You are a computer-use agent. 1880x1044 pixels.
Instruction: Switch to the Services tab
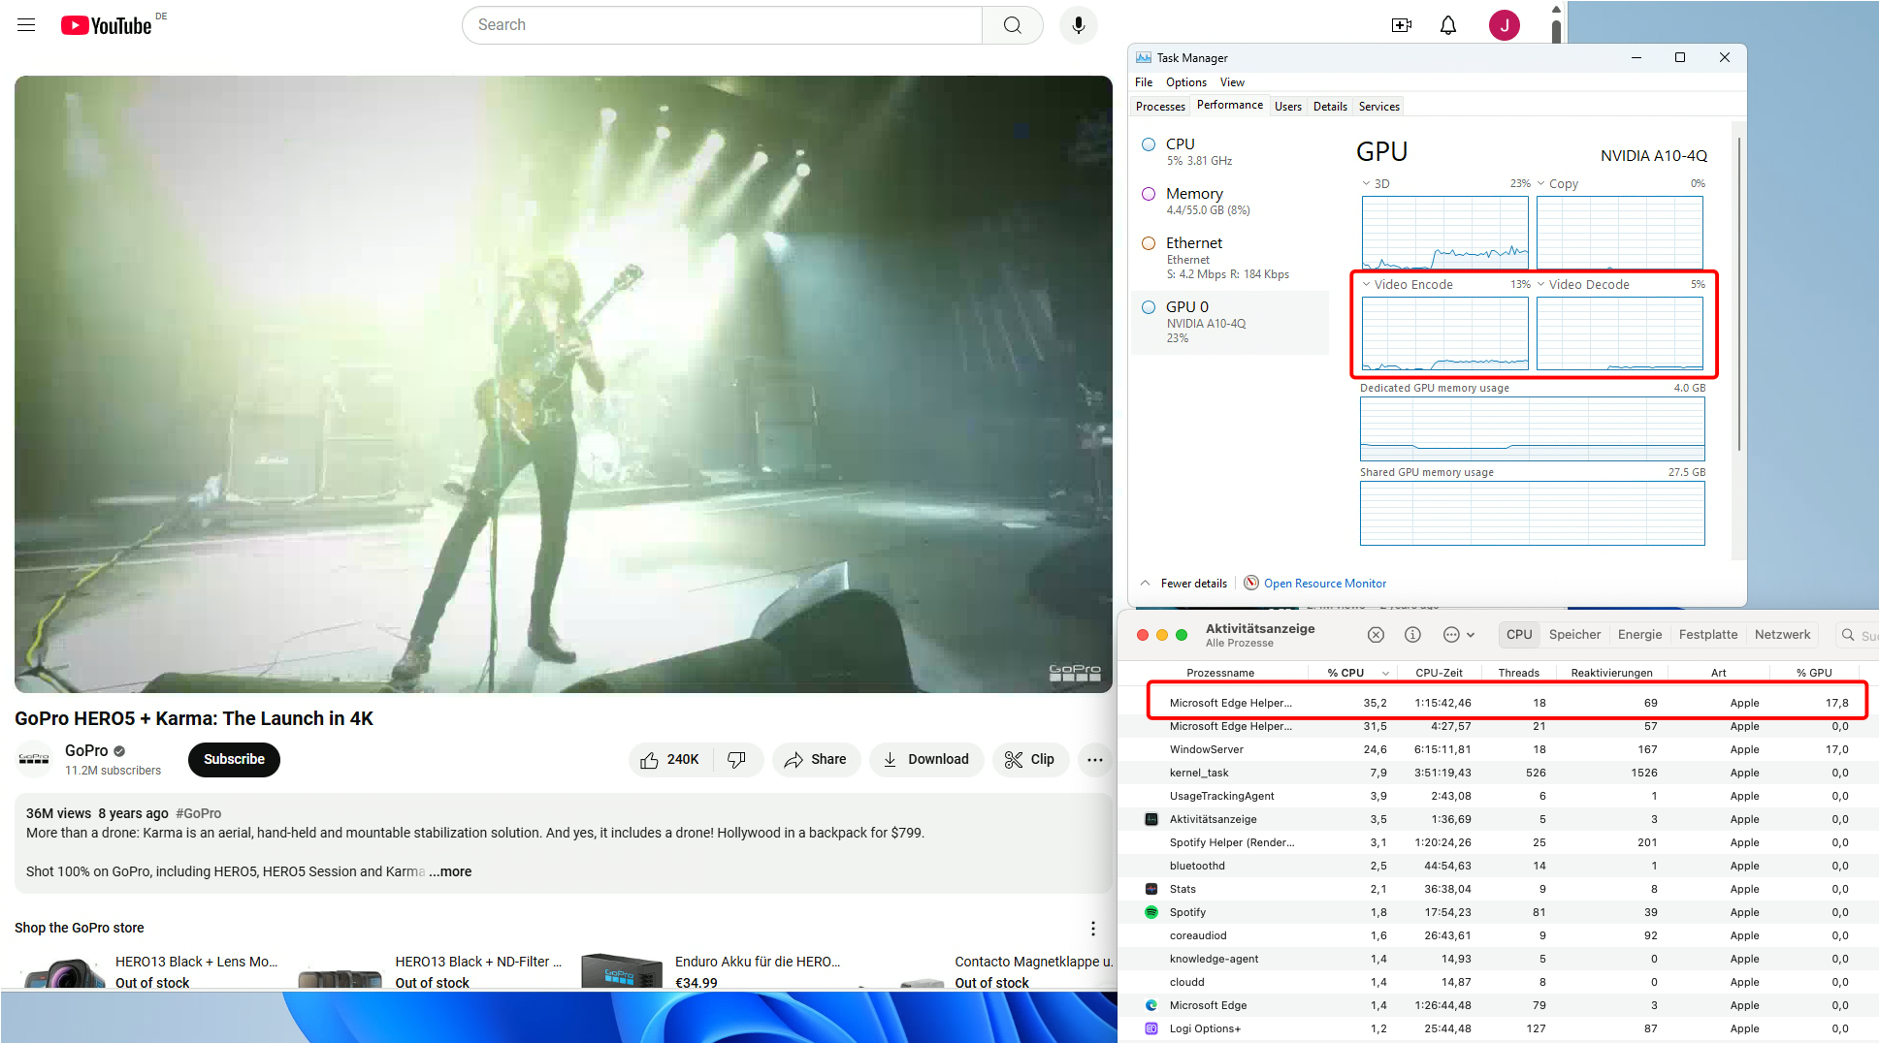[x=1379, y=107]
